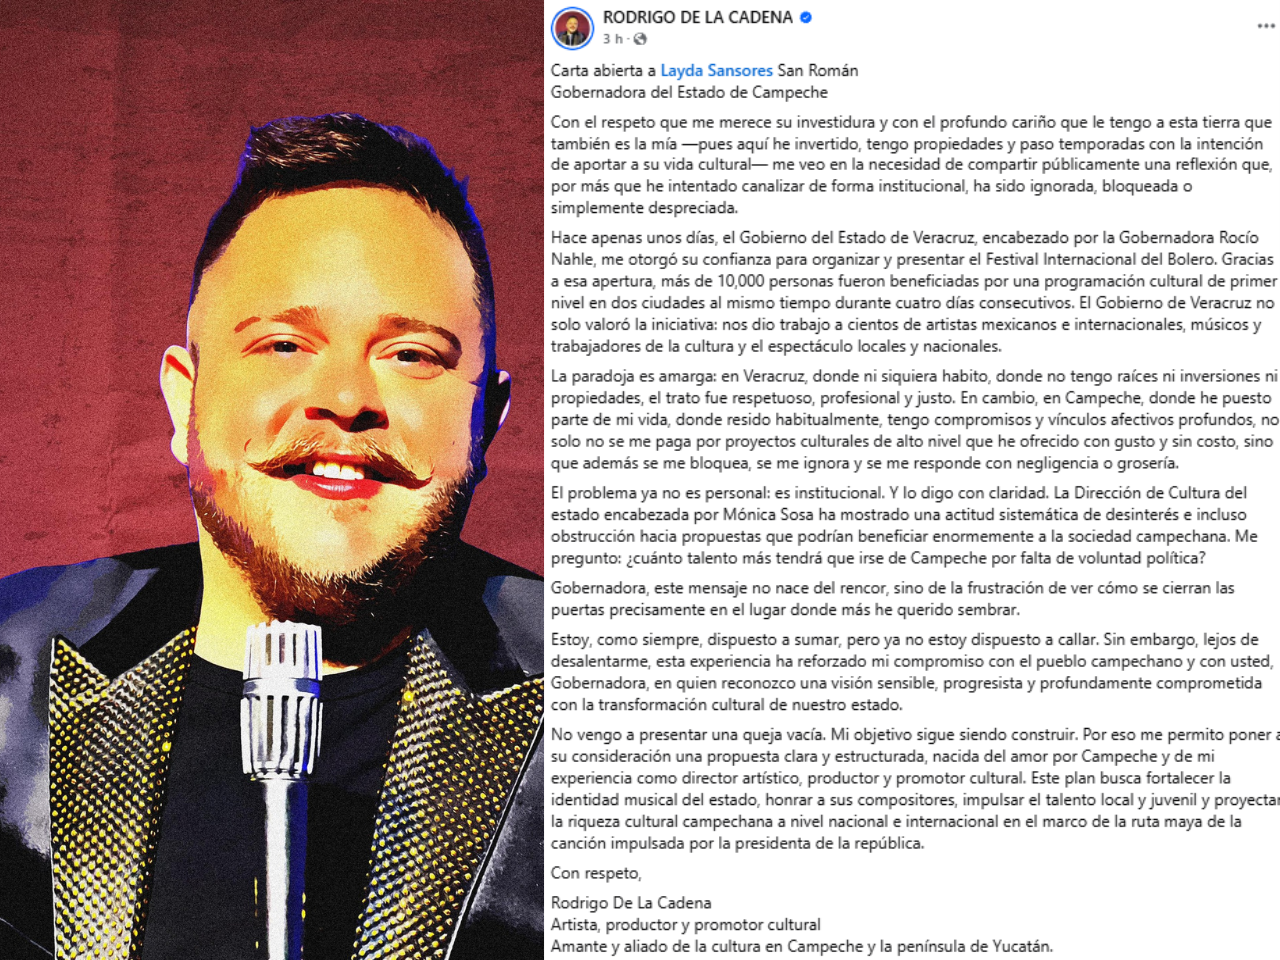Viewport: 1280px width, 960px height.
Task: Click the paragraph beginning 'Hace apenas unos días'
Action: click(914, 292)
